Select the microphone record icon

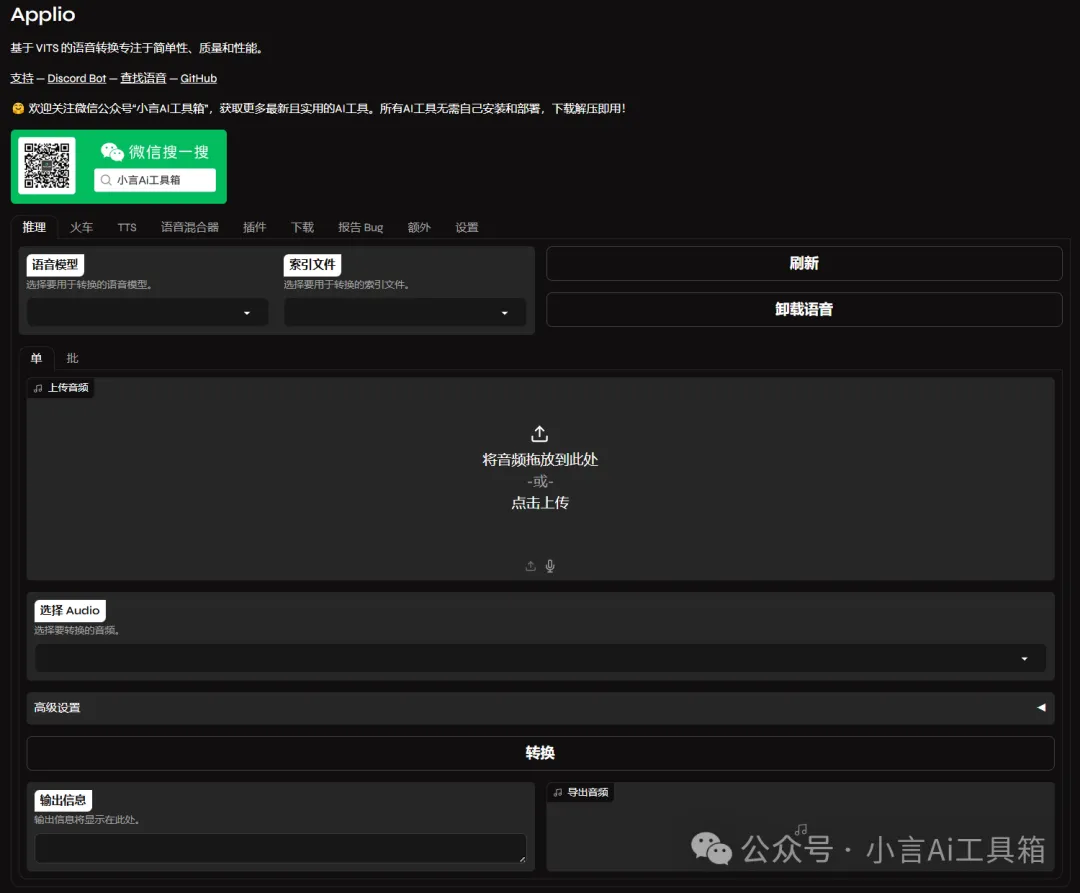click(550, 566)
